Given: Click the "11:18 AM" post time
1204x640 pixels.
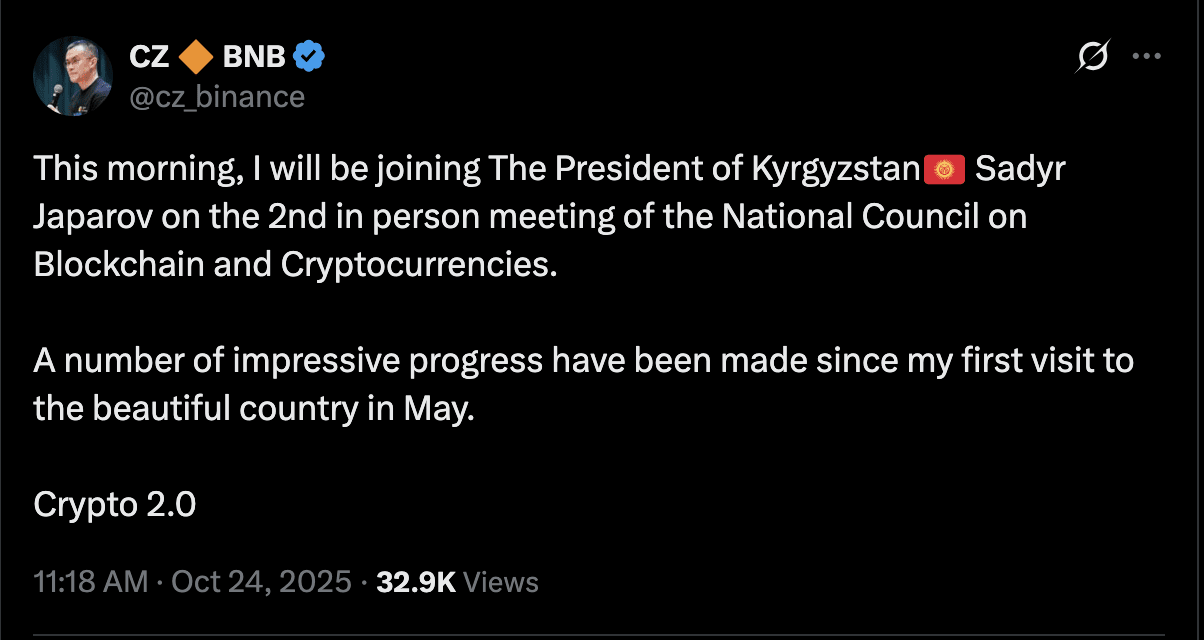Looking at the screenshot, I should [90, 581].
